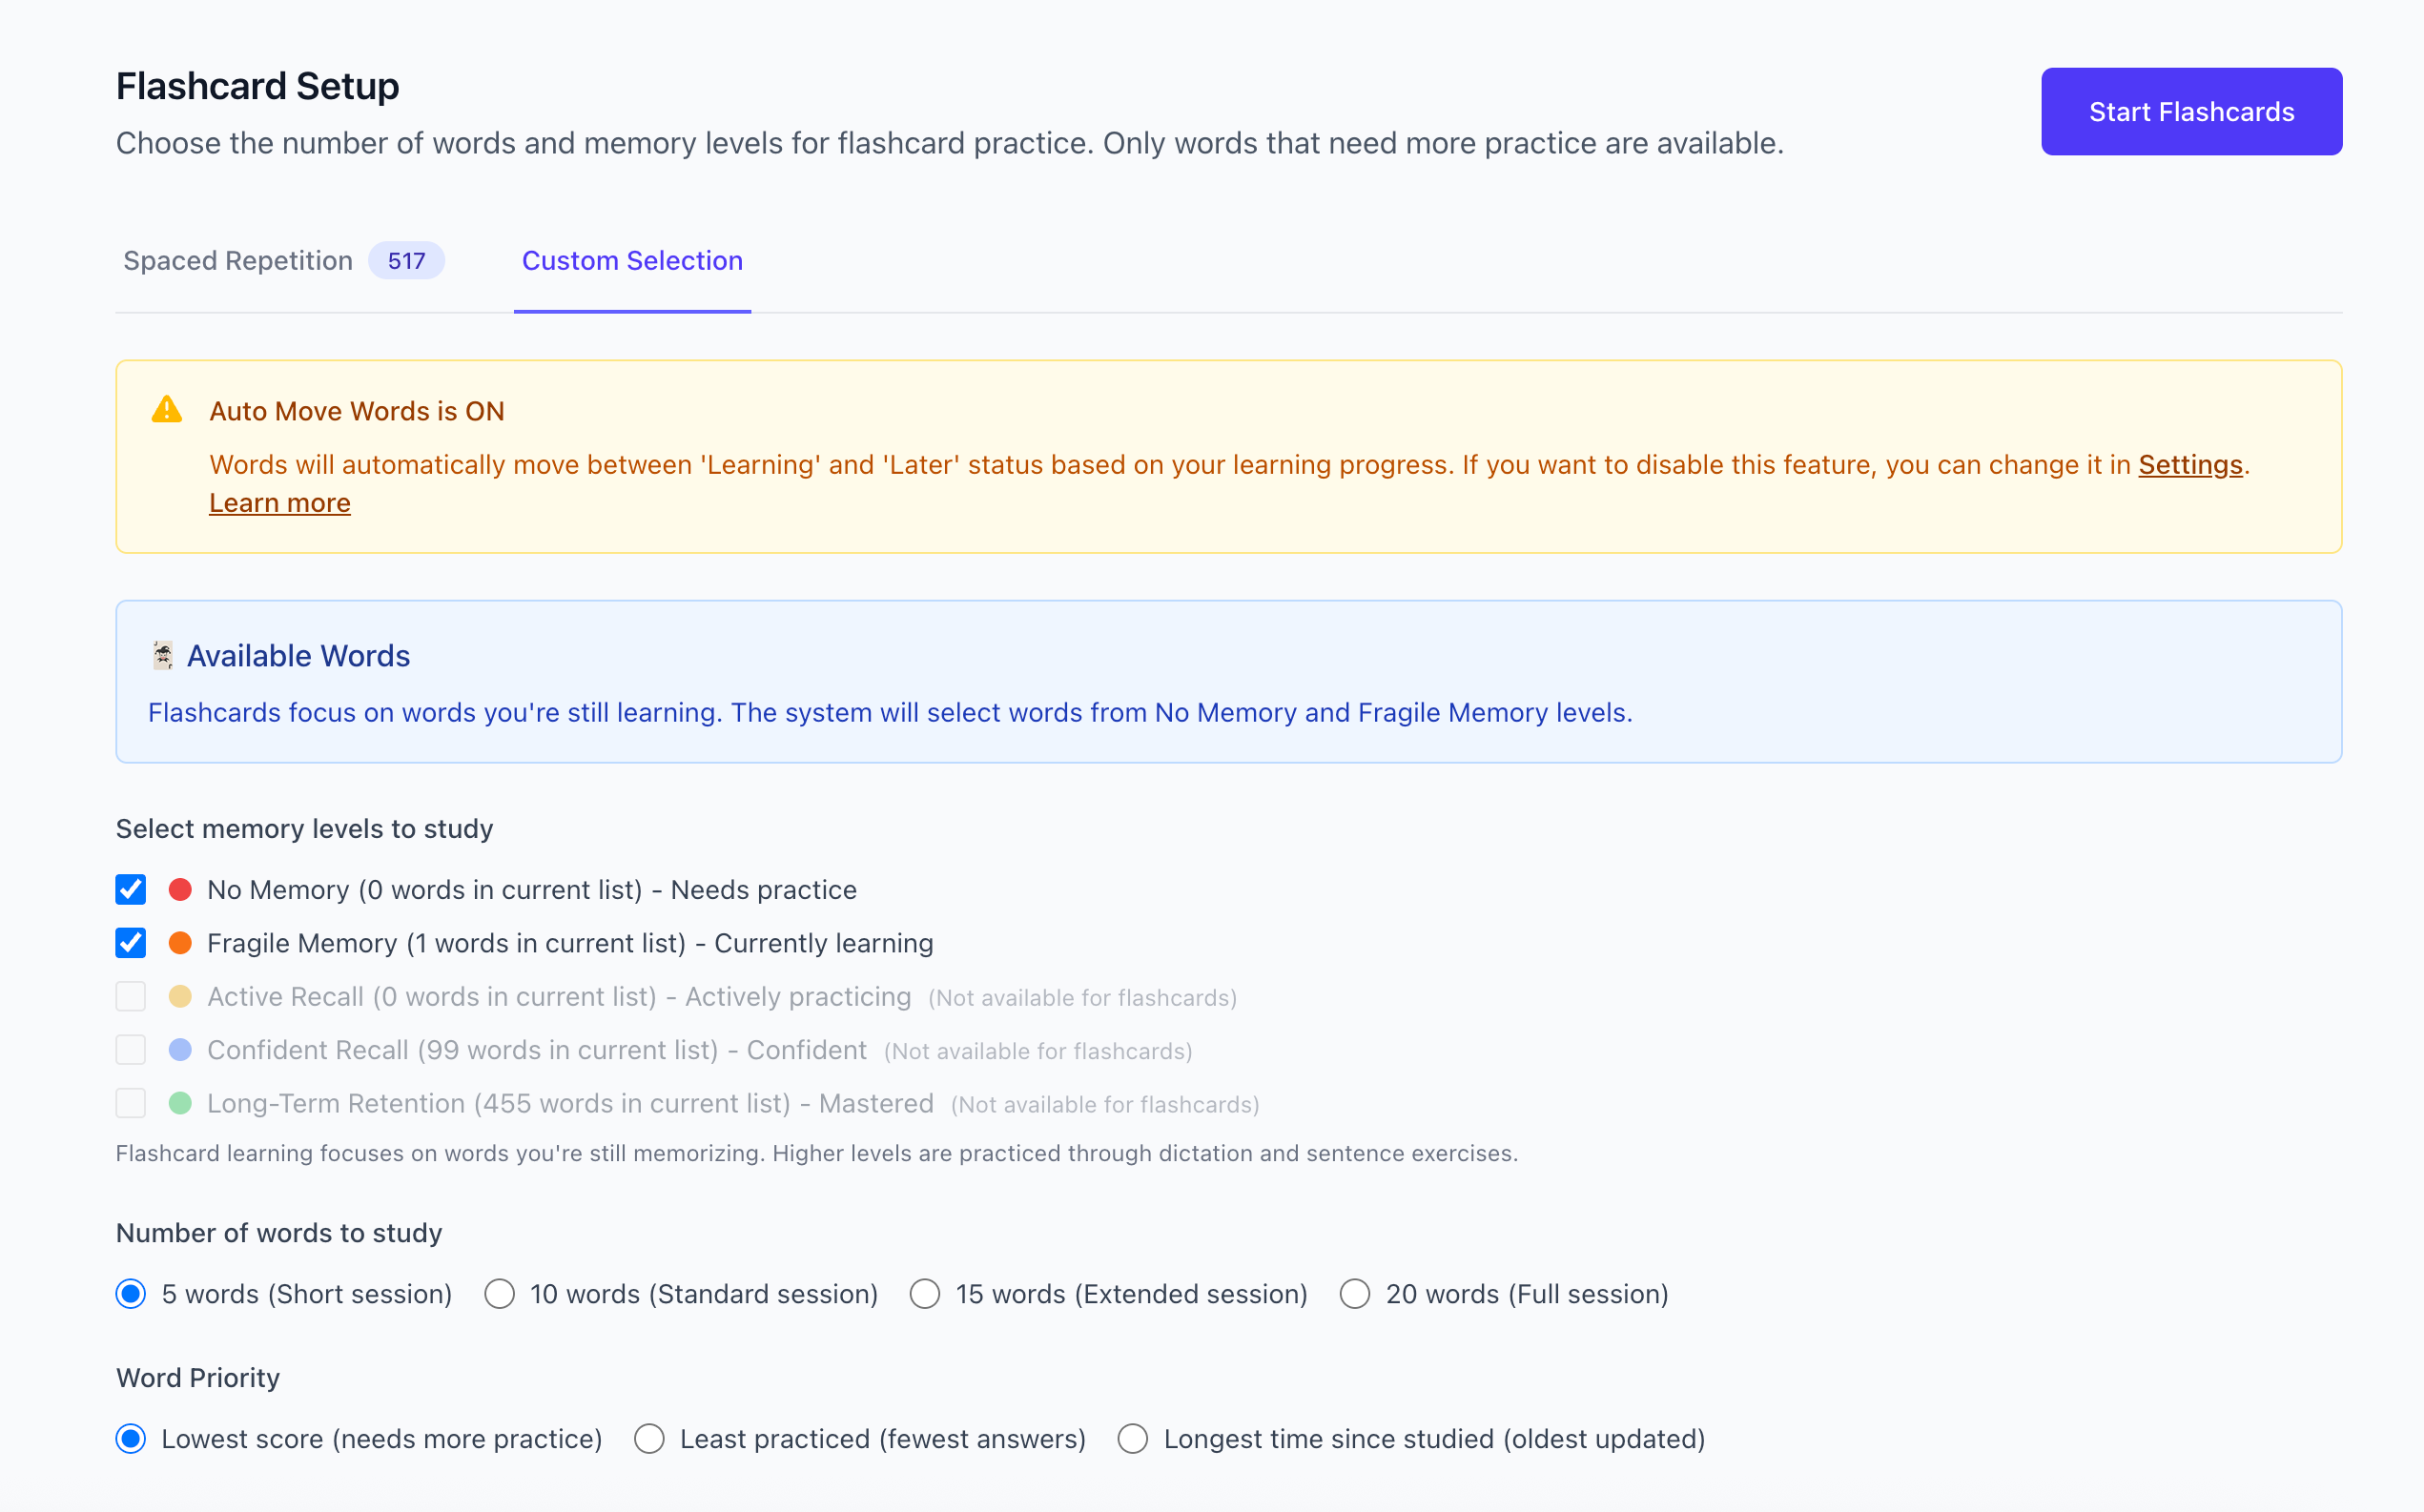Click the red No Memory dot
Viewport: 2424px width, 1512px height.
[180, 890]
